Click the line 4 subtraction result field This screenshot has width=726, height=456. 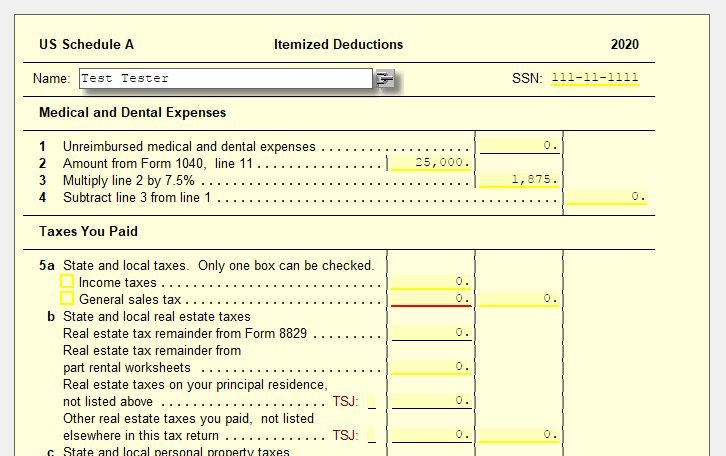point(607,197)
